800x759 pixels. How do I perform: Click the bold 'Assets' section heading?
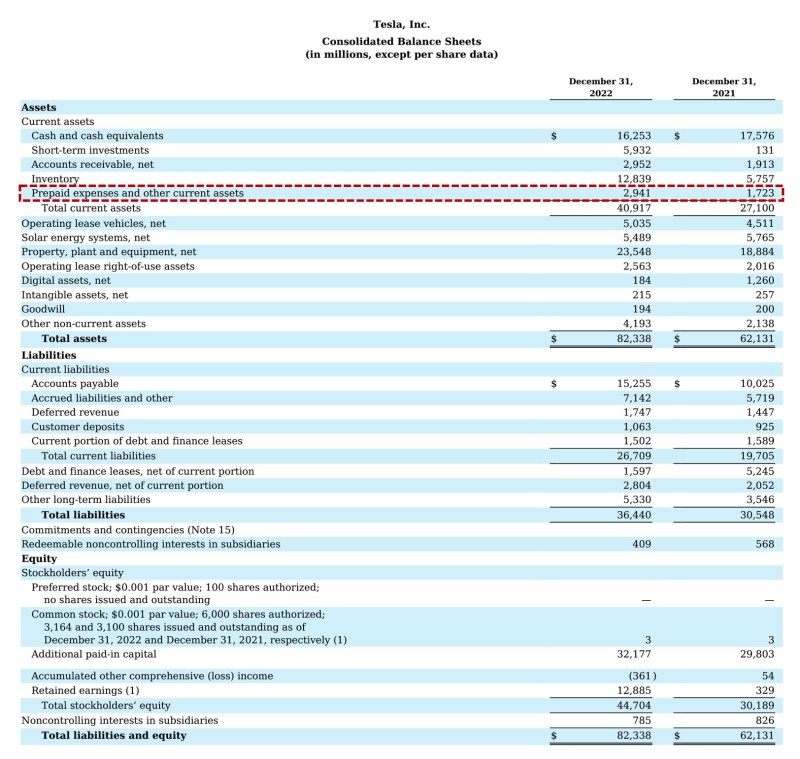pos(39,108)
